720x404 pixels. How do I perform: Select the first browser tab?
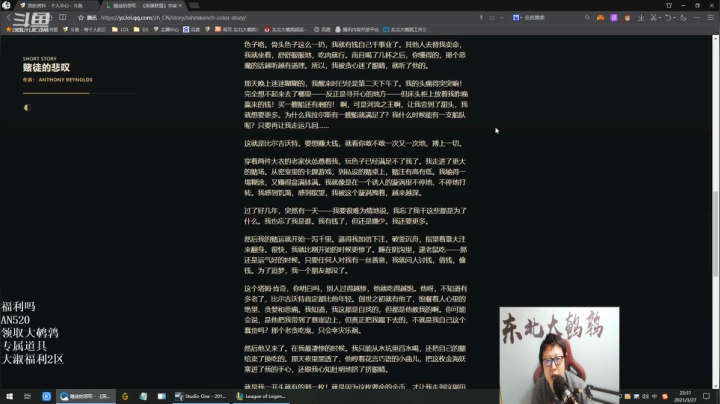(x=56, y=6)
